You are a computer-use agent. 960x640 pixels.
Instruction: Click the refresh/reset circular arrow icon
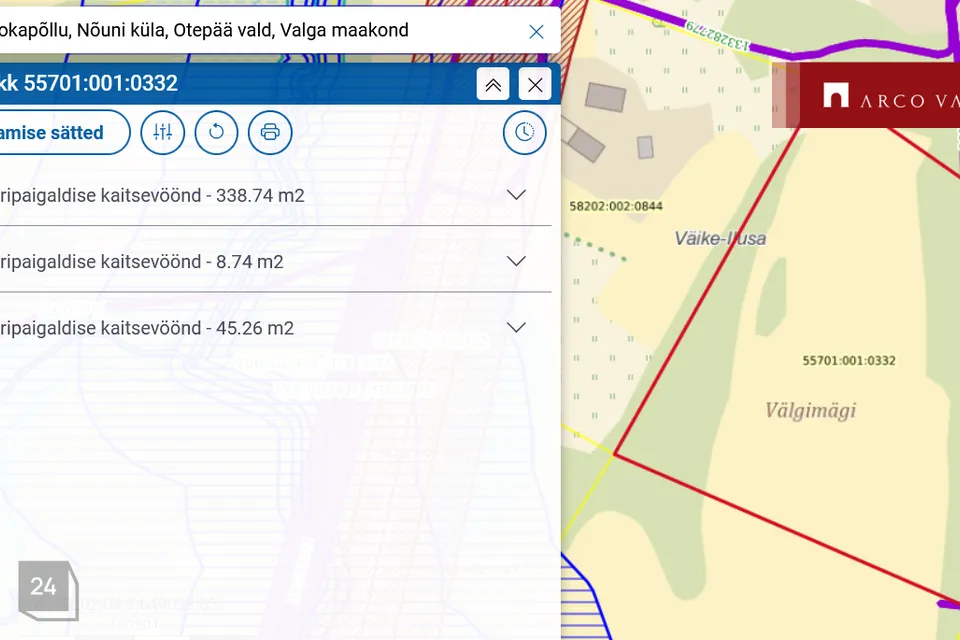[x=216, y=132]
